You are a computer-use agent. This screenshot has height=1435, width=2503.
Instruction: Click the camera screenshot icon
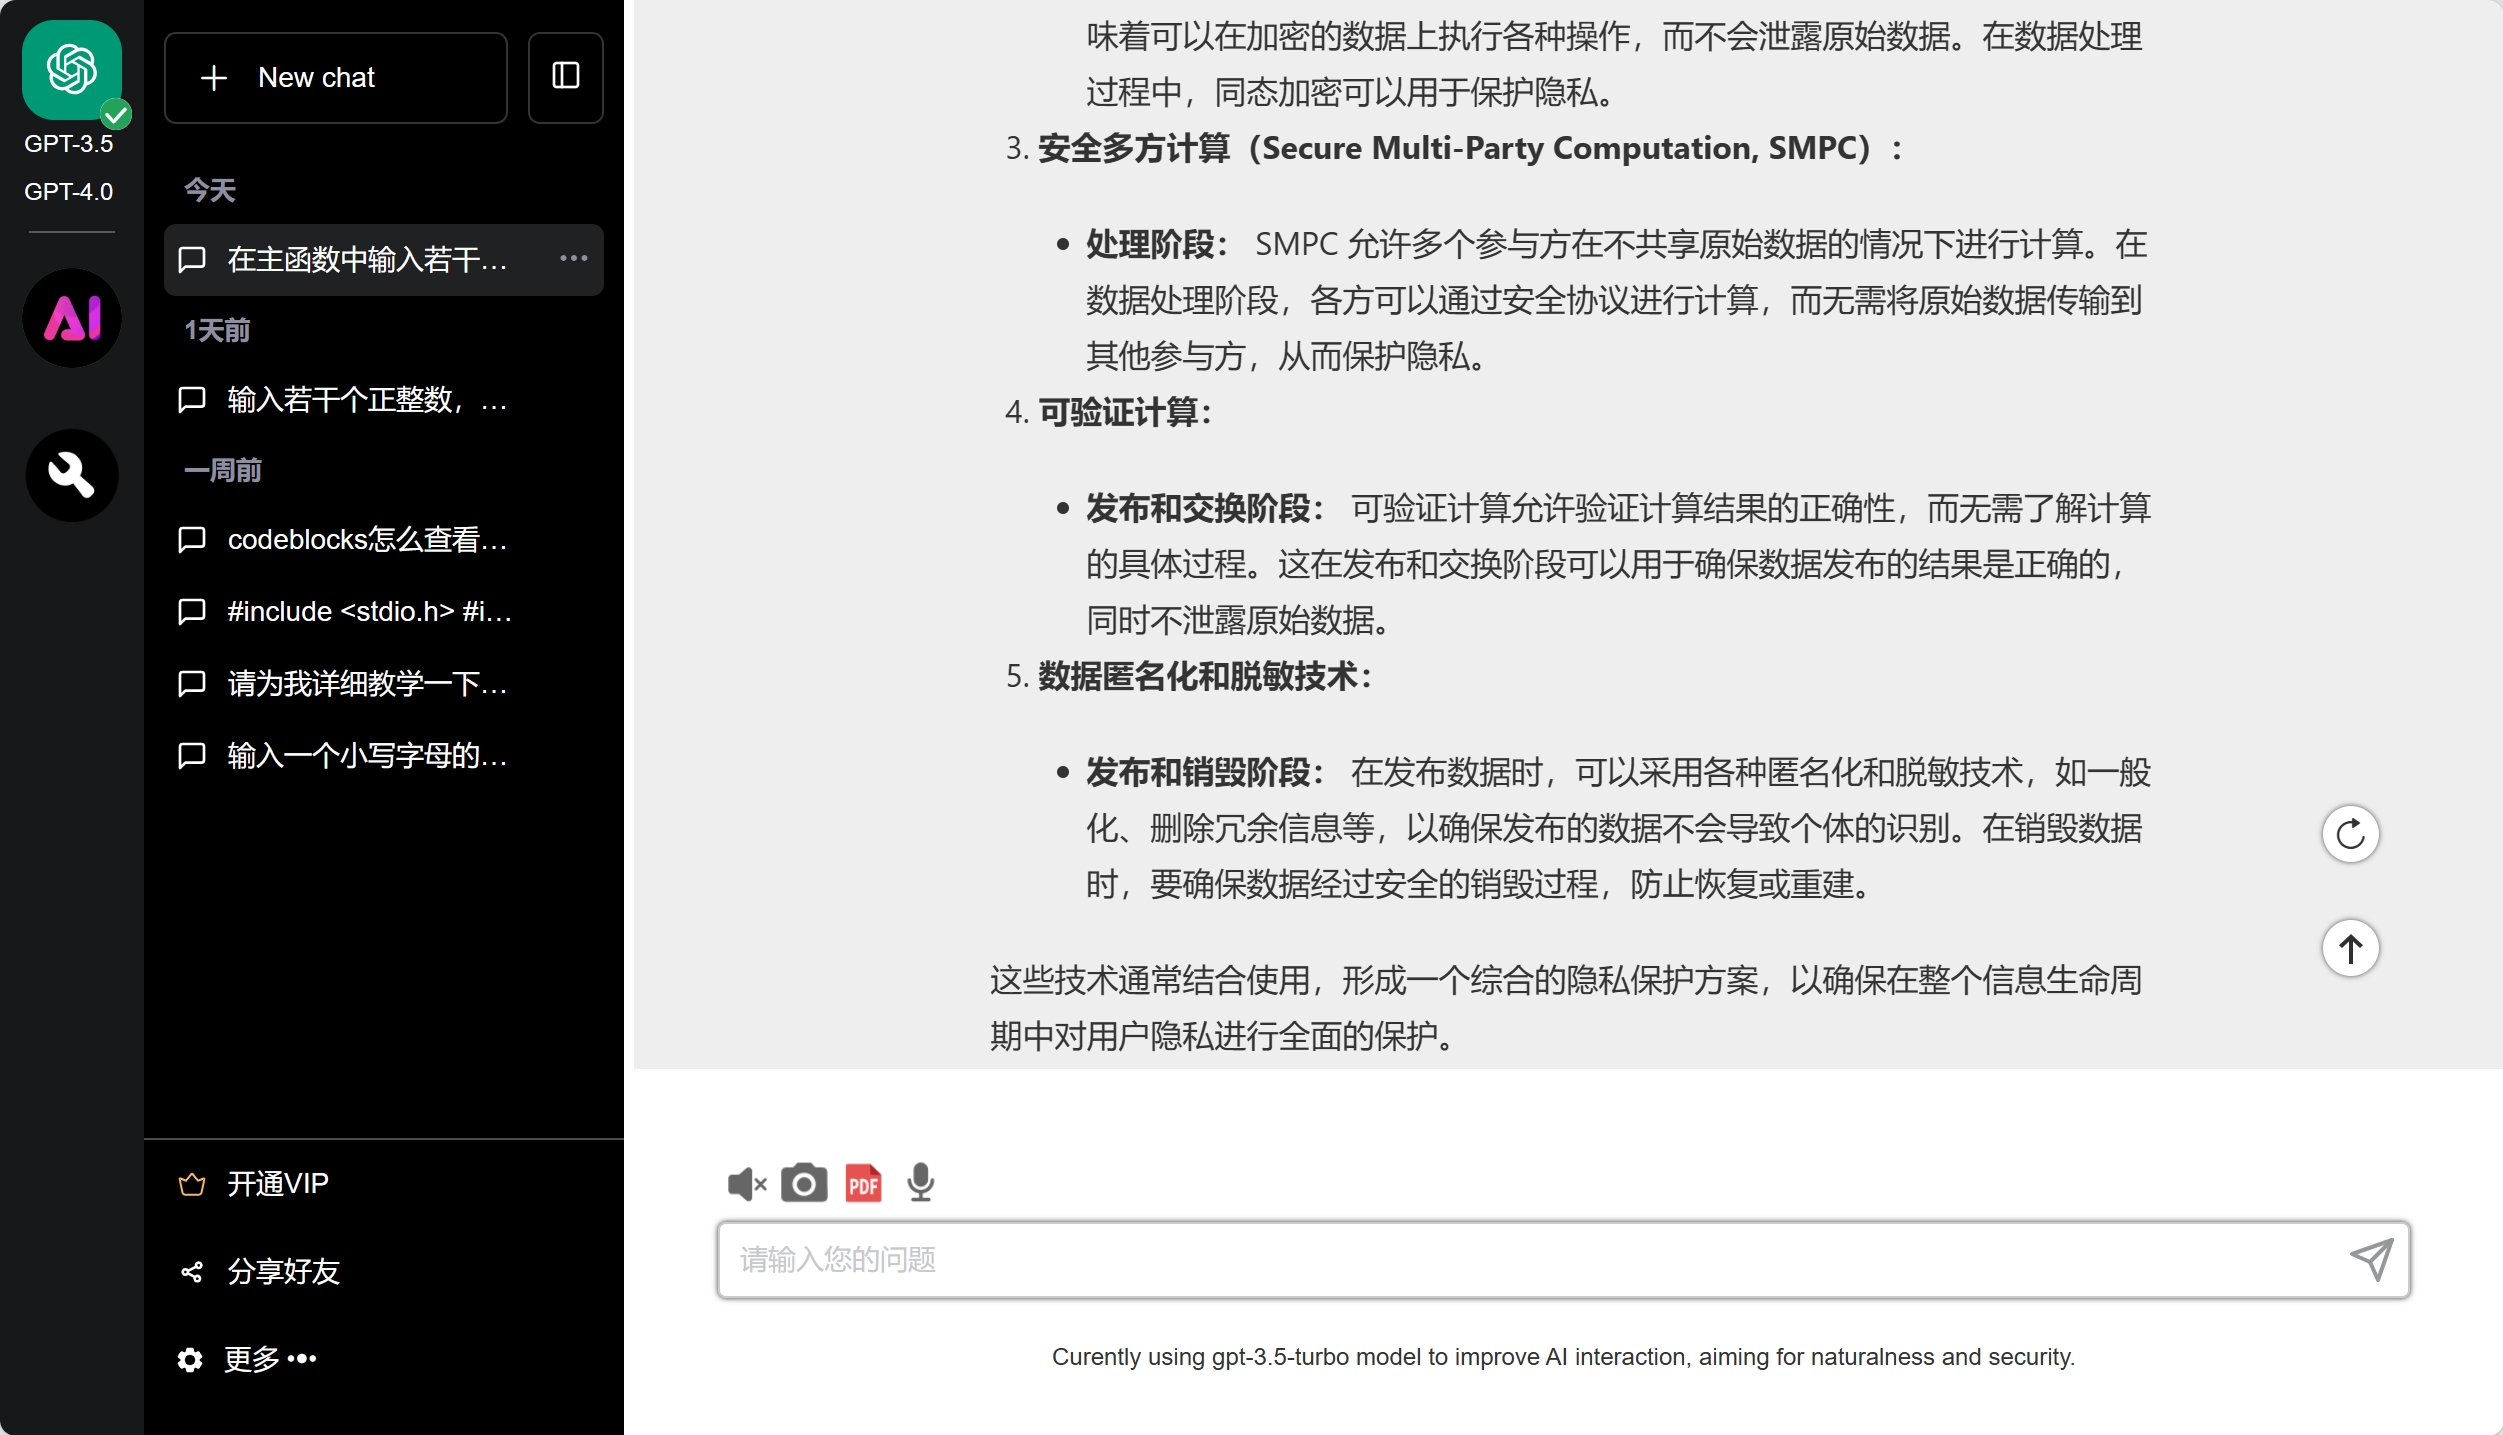point(804,1184)
